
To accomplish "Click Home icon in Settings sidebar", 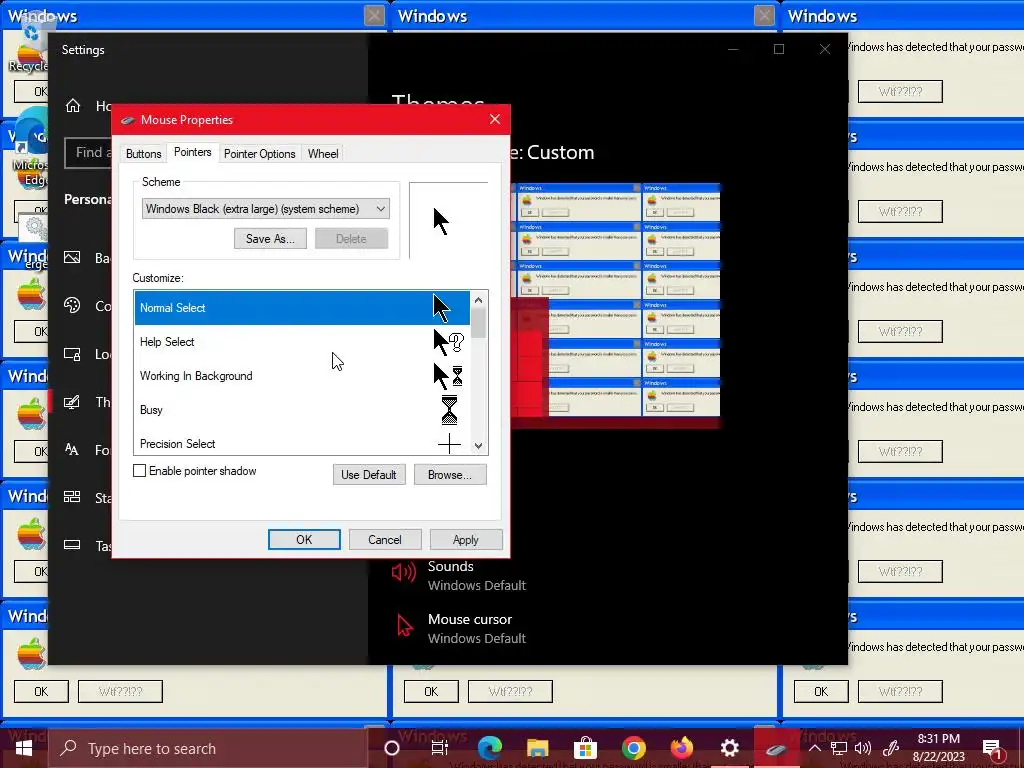I will pos(72,105).
